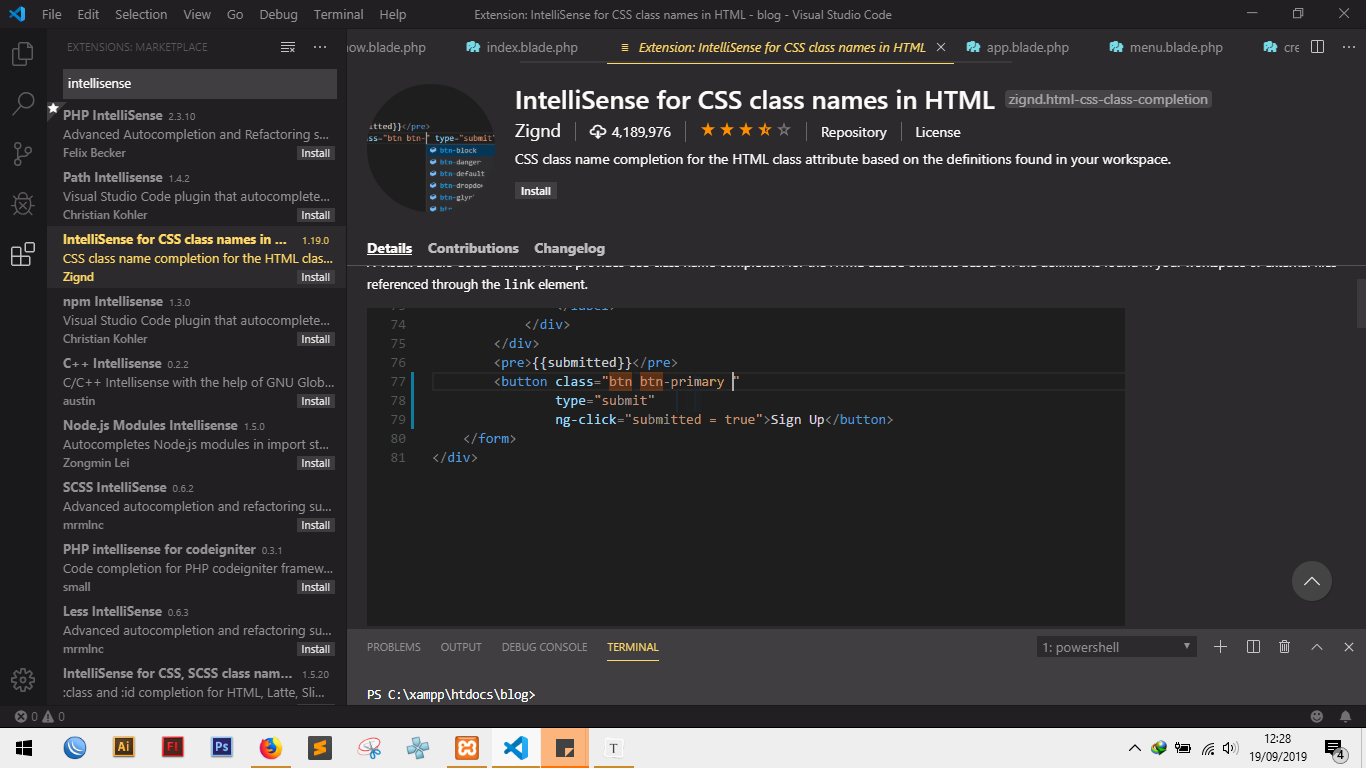
Task: Open the Contributions tab
Action: [x=473, y=248]
